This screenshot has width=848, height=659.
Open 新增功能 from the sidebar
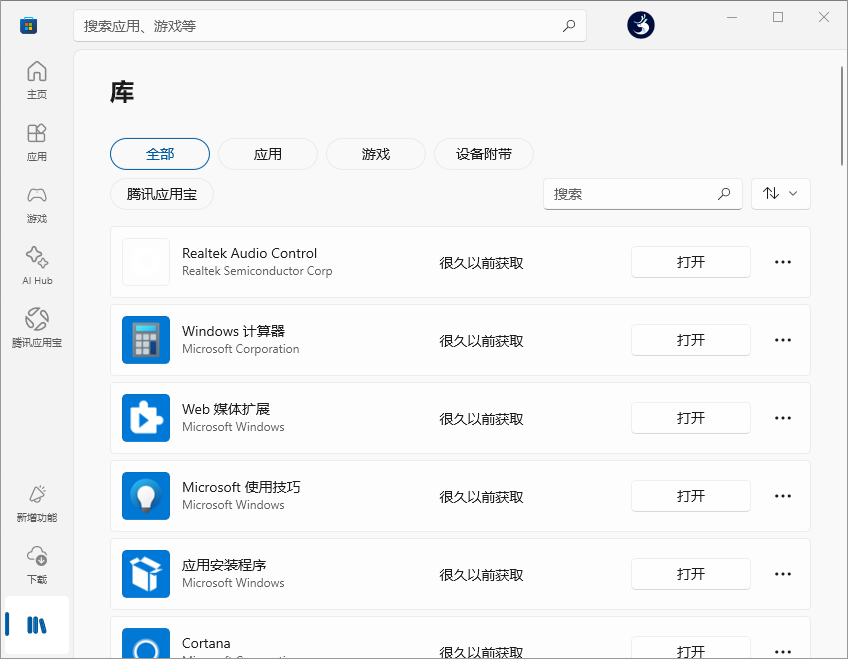pyautogui.click(x=36, y=500)
